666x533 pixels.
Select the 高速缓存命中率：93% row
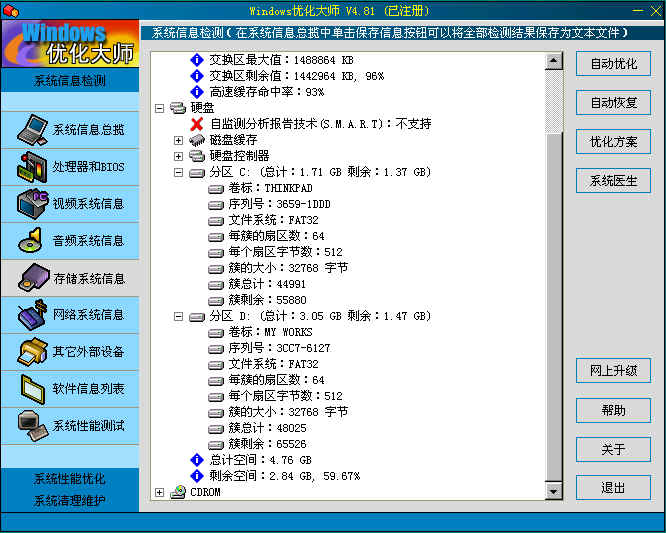[267, 92]
